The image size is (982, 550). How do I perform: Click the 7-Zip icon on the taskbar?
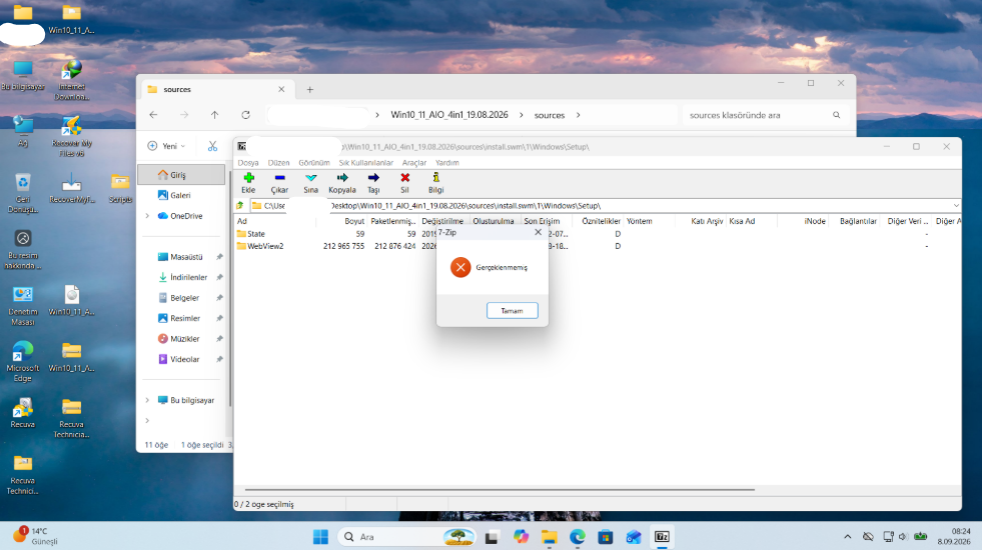662,537
